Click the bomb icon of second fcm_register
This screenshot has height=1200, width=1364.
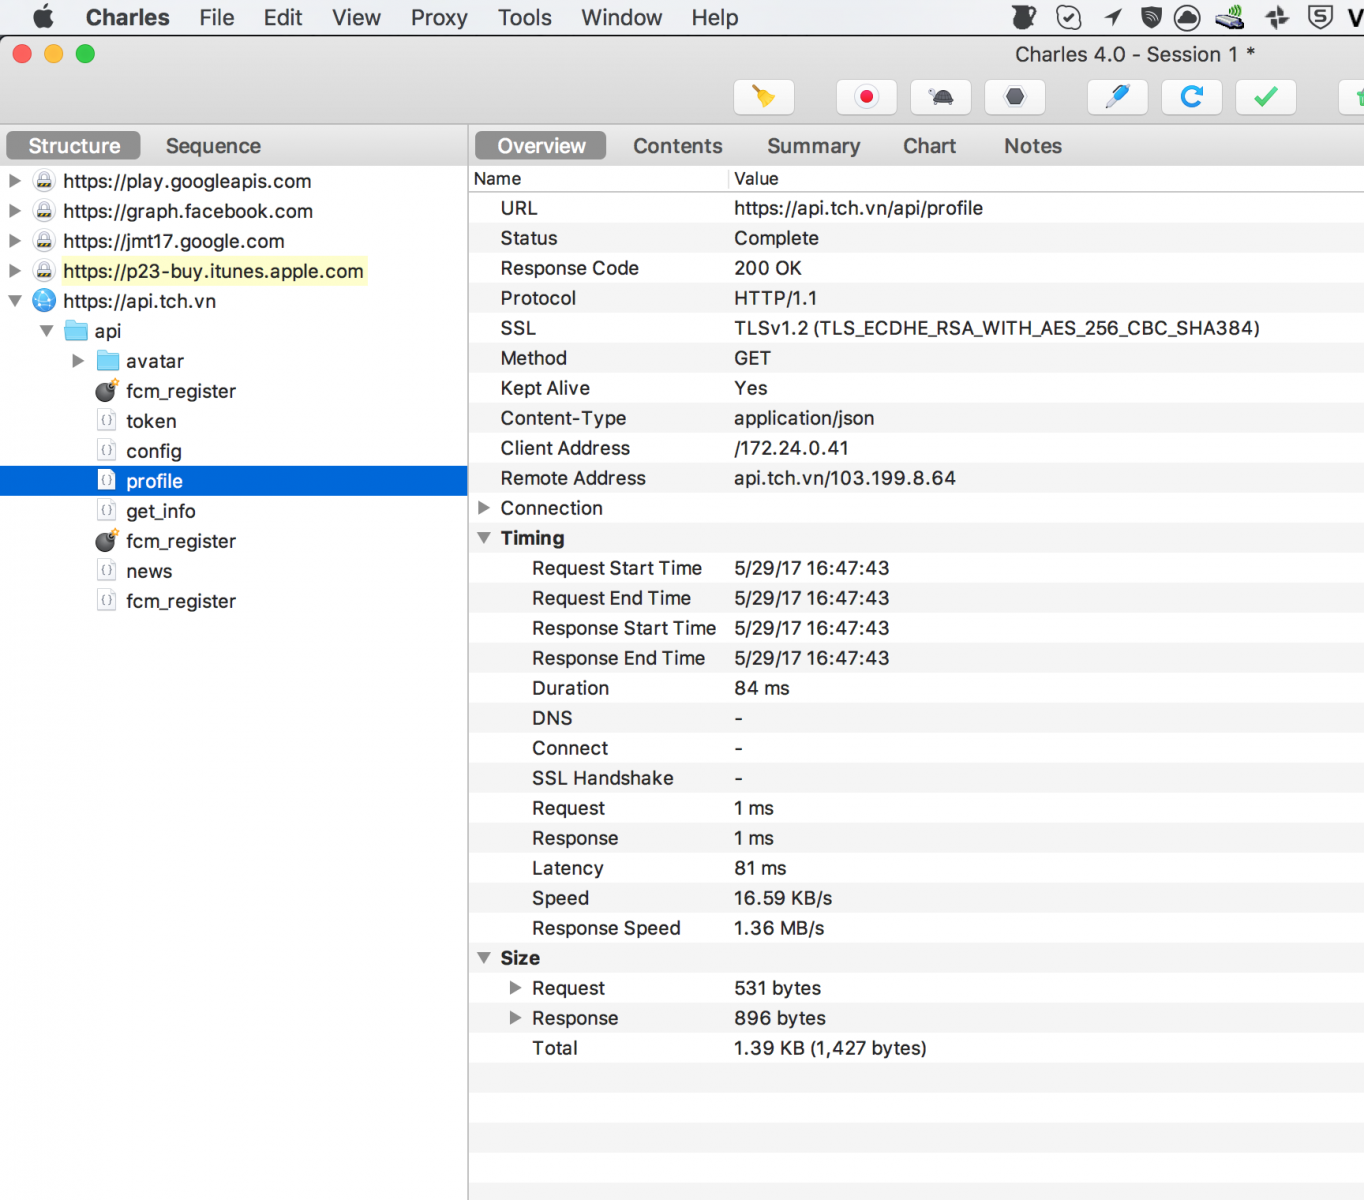tap(106, 541)
